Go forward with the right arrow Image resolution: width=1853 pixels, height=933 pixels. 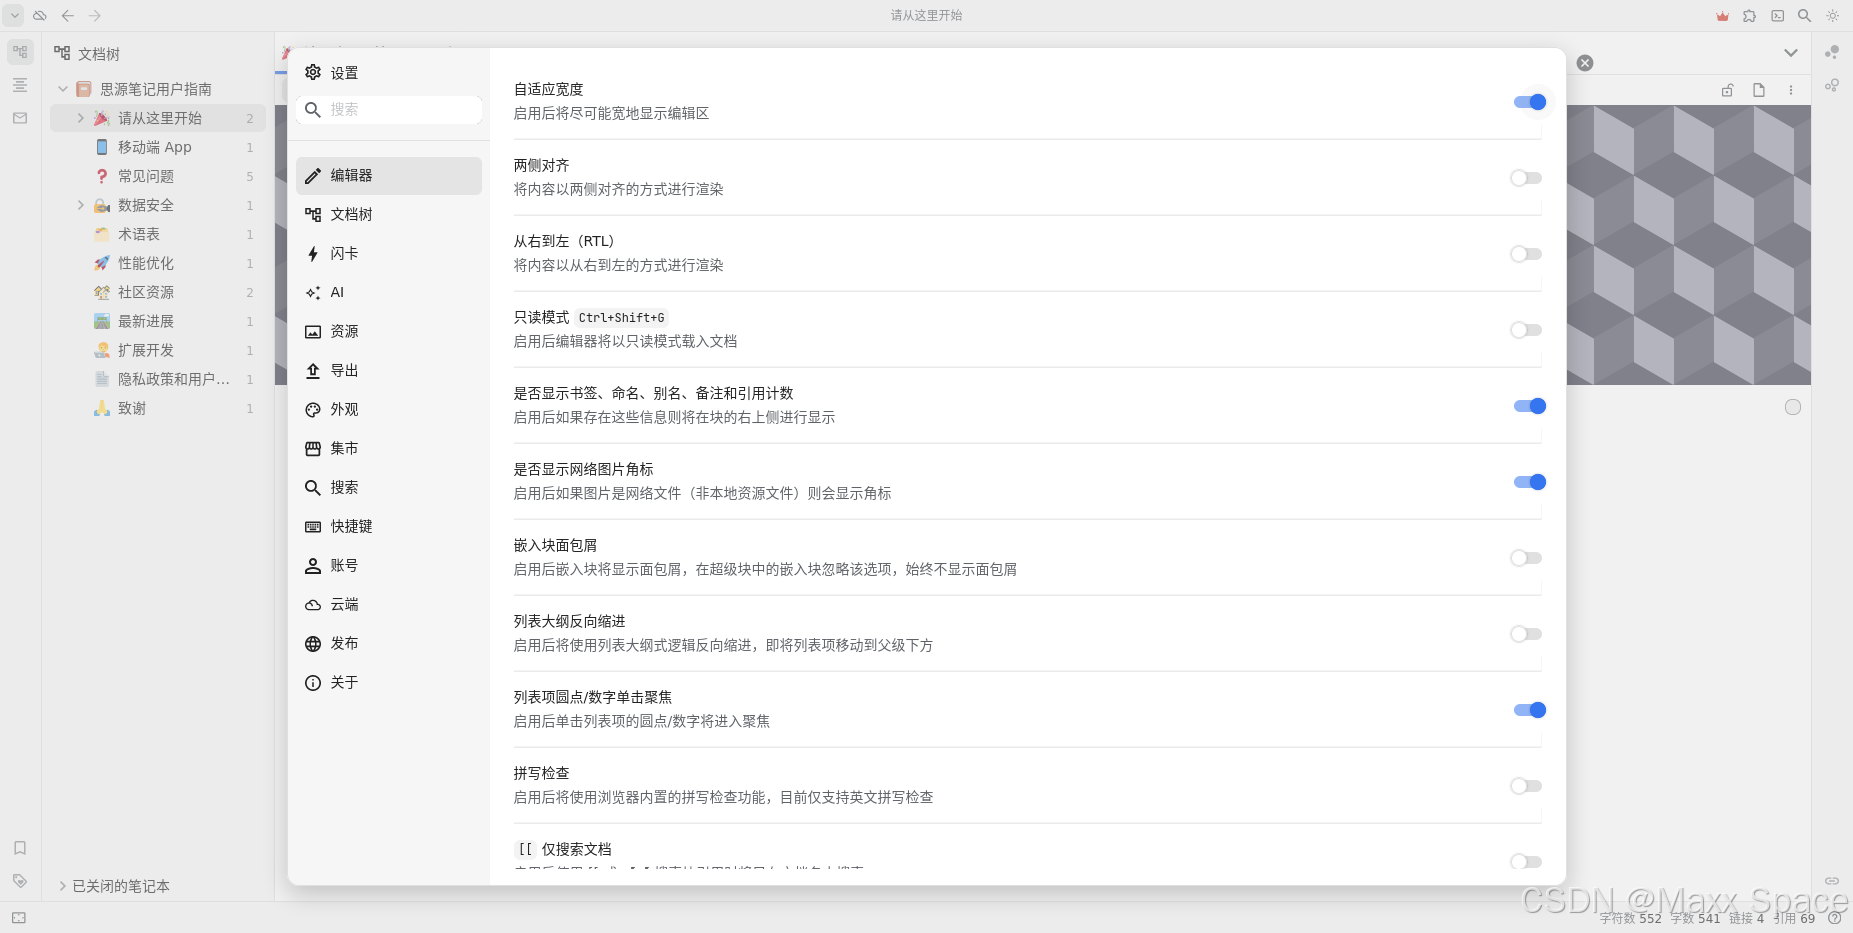95,16
